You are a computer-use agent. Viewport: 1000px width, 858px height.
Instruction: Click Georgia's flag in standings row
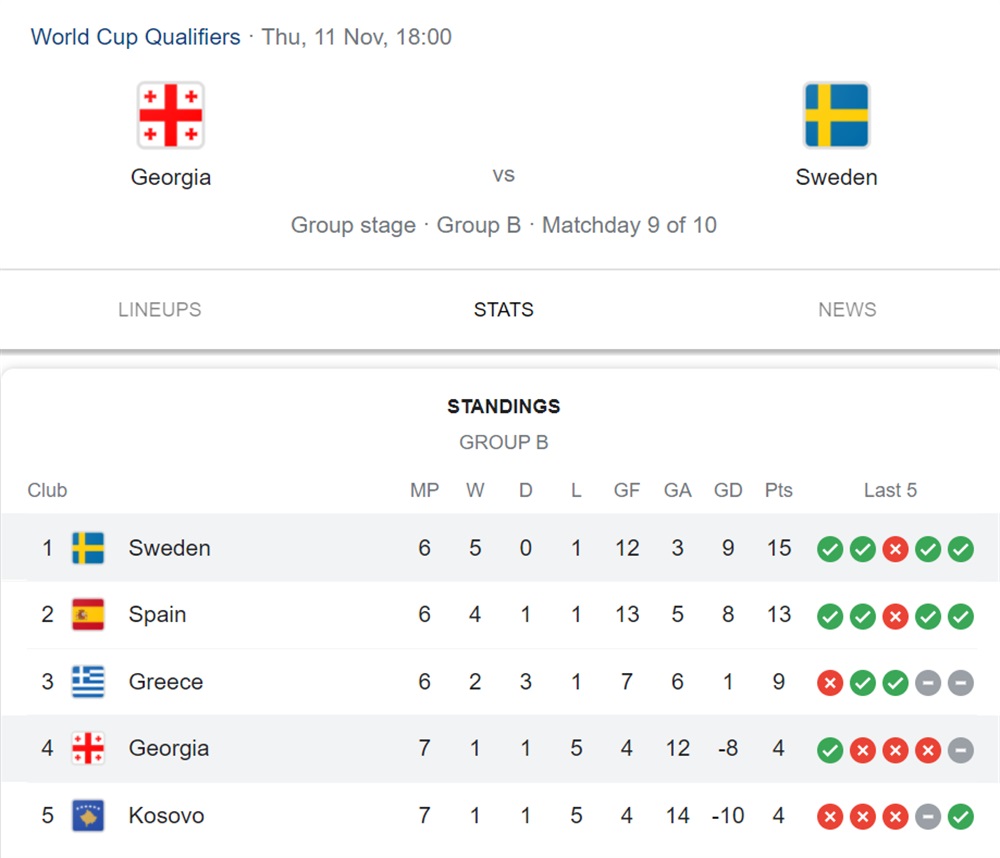(88, 748)
